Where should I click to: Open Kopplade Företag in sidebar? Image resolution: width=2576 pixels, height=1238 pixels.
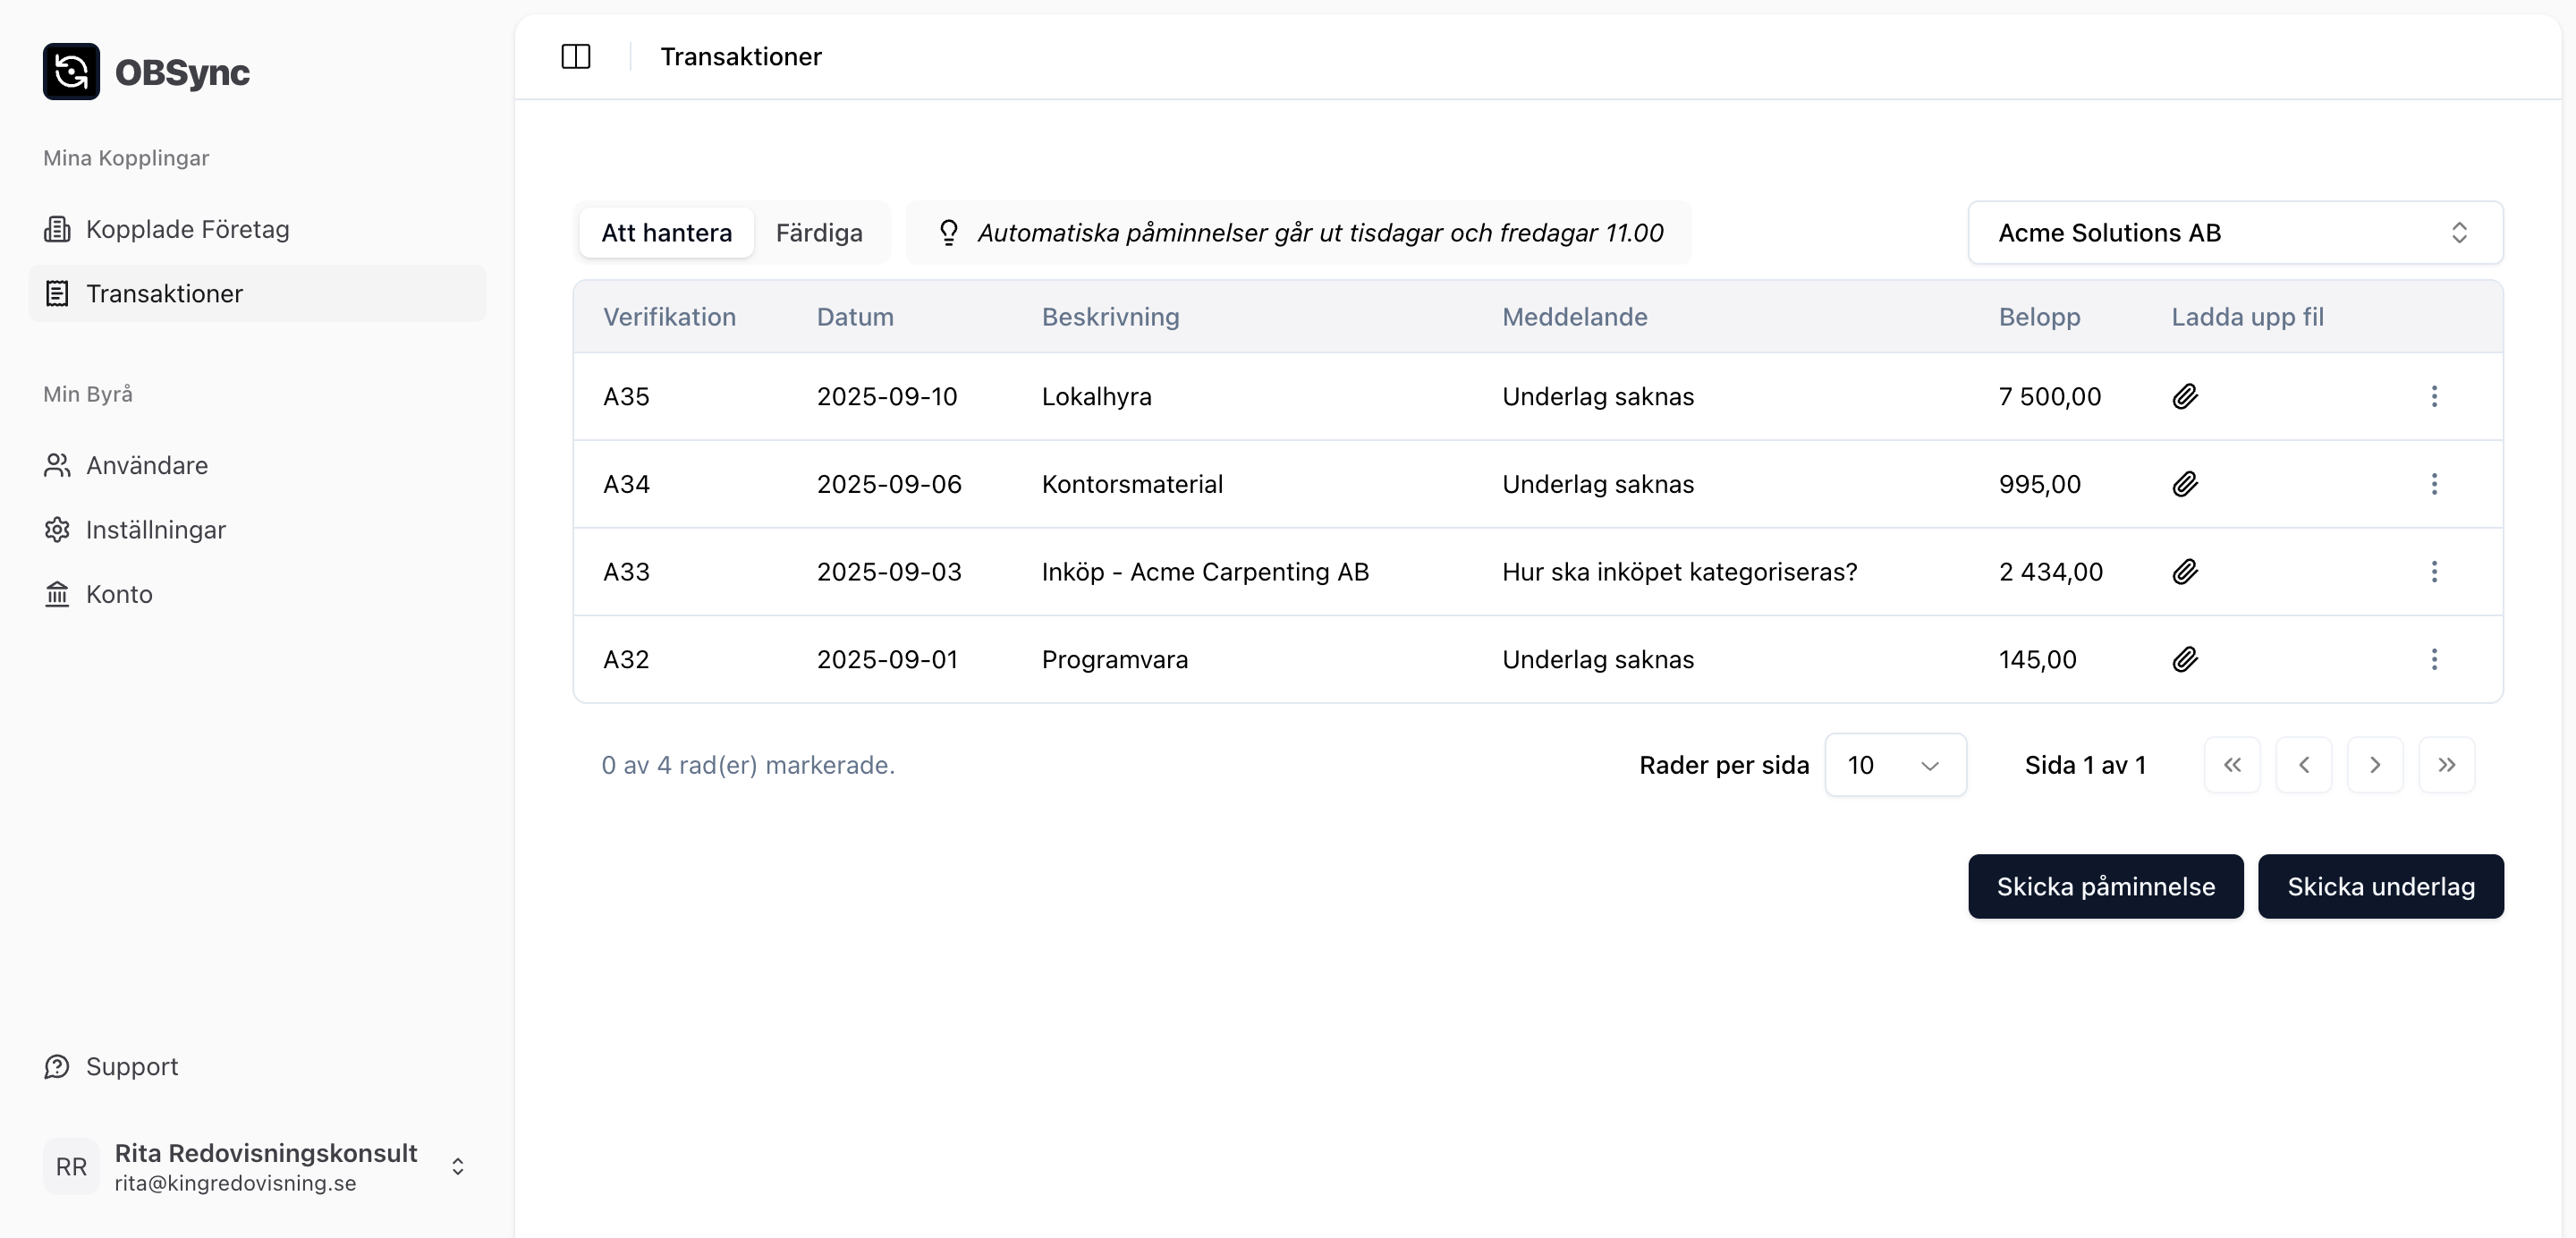[x=187, y=229]
